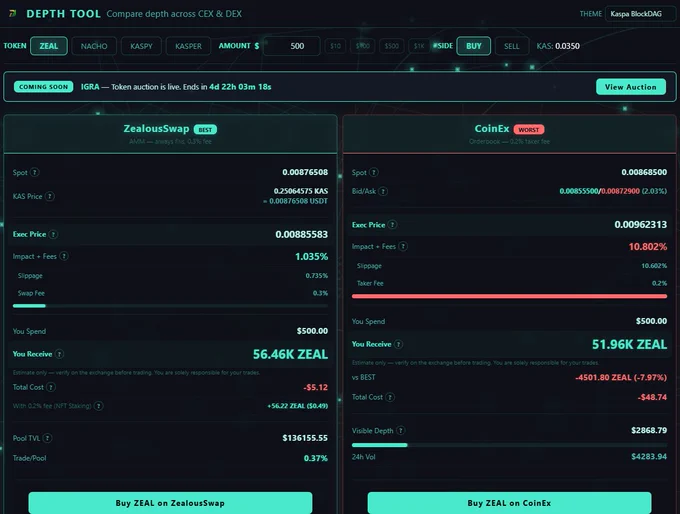Click the $4283.94 24h volume value
The height and width of the screenshot is (514, 680).
click(649, 456)
